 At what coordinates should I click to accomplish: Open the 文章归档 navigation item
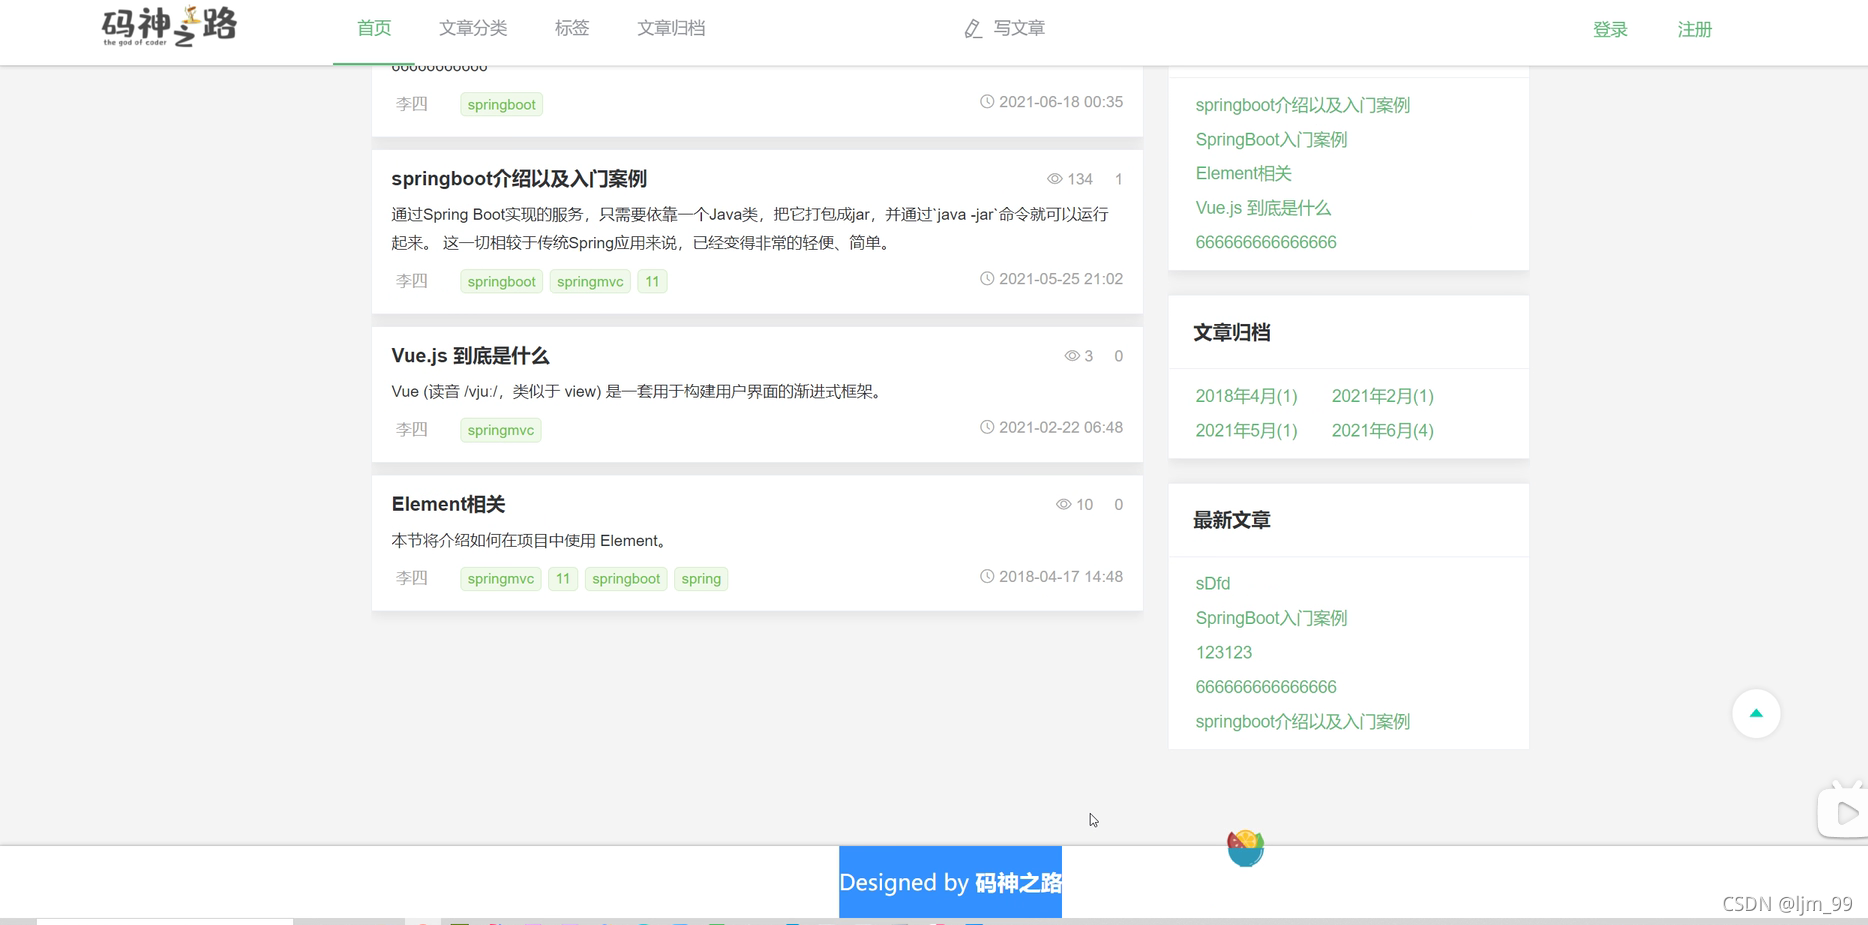click(x=671, y=29)
